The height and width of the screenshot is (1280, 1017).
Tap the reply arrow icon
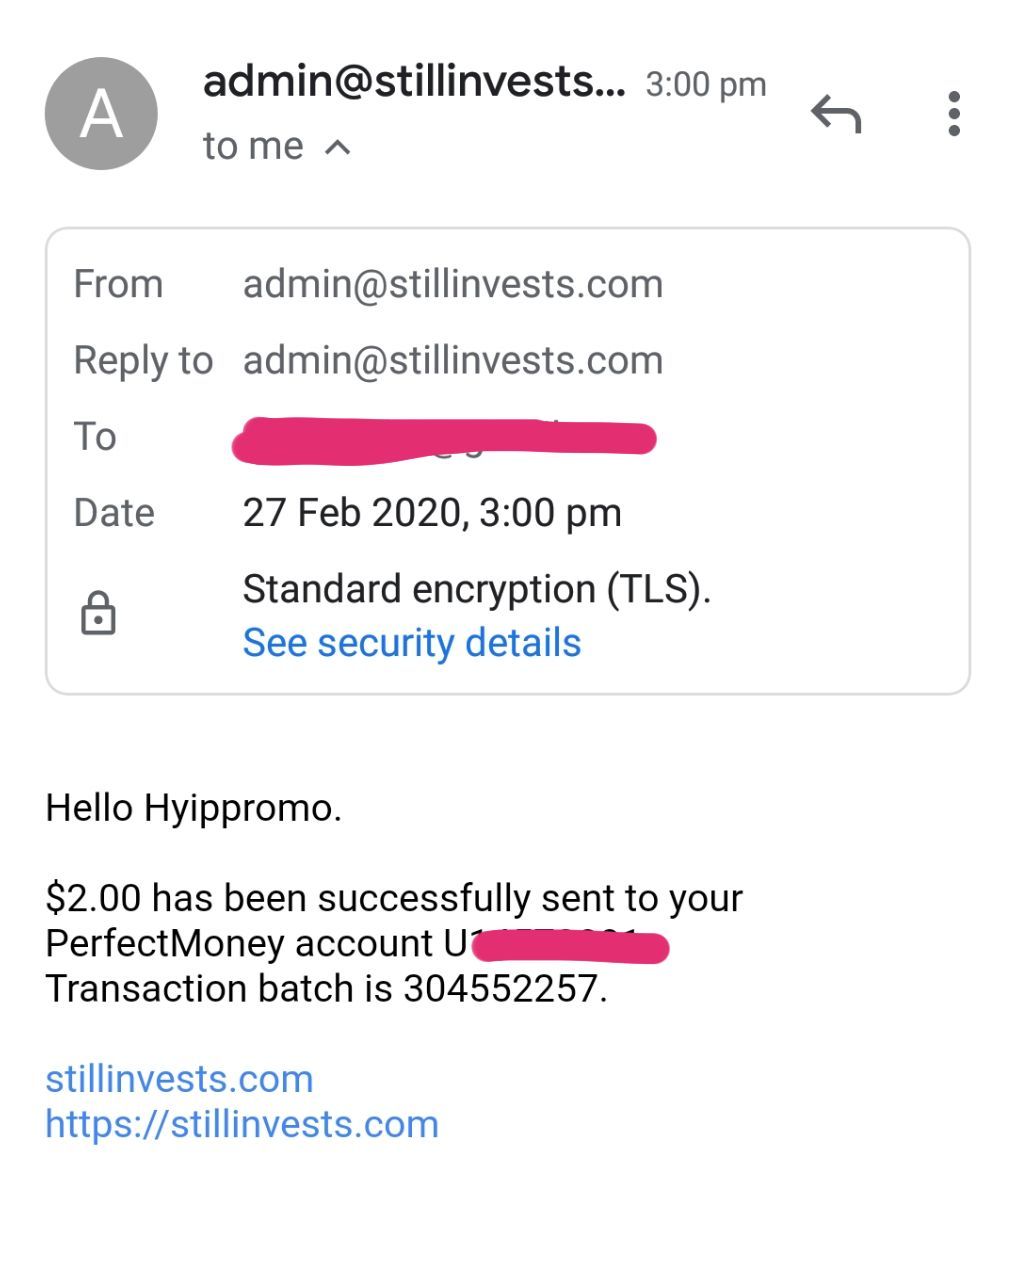836,114
